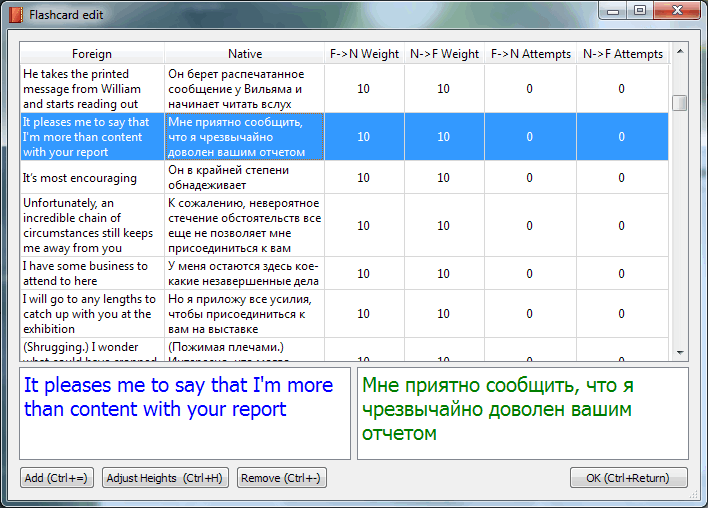708x508 pixels.
Task: Sort by the Native column header
Action: pos(245,54)
